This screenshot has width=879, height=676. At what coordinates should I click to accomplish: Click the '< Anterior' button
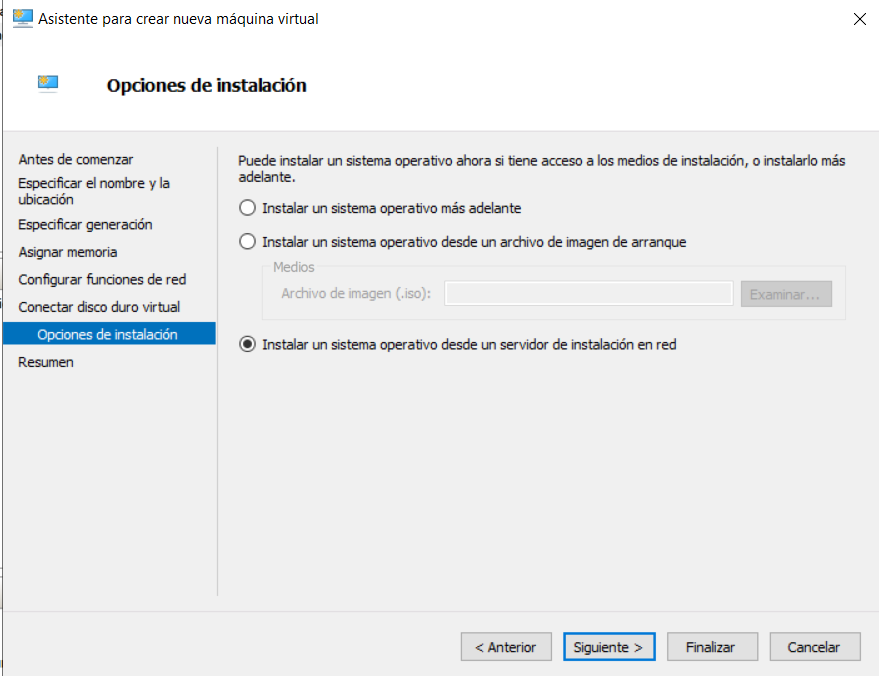[x=506, y=647]
